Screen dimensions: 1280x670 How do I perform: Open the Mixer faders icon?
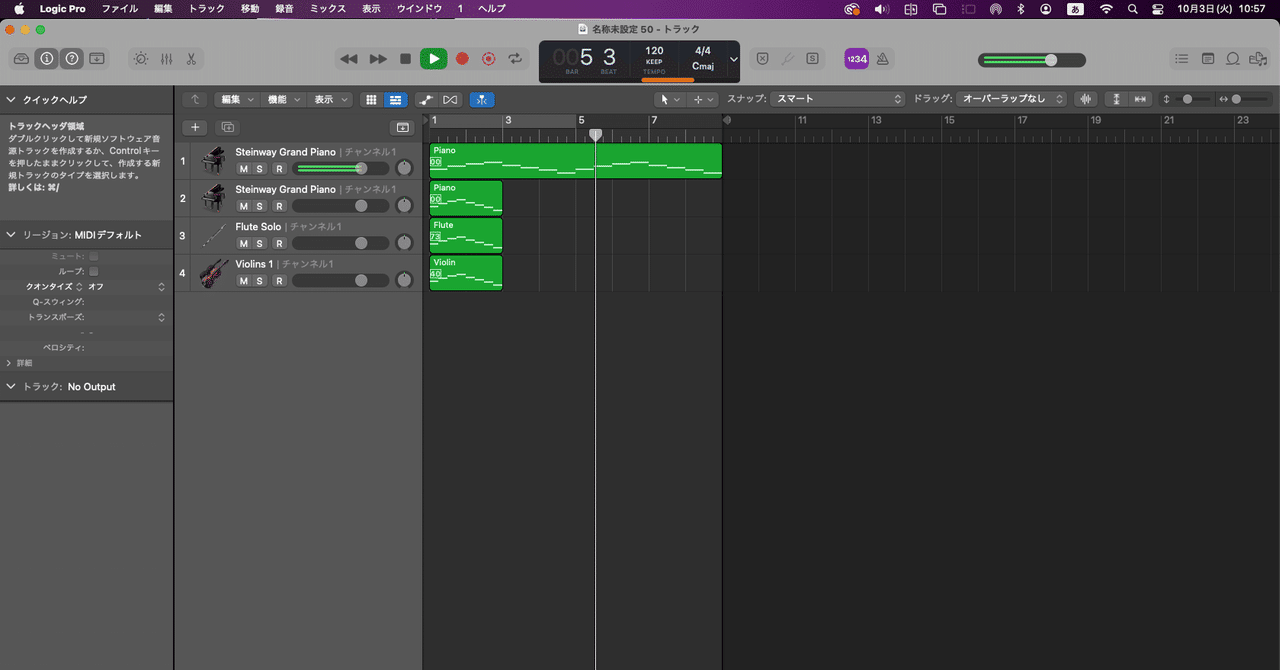coord(166,59)
